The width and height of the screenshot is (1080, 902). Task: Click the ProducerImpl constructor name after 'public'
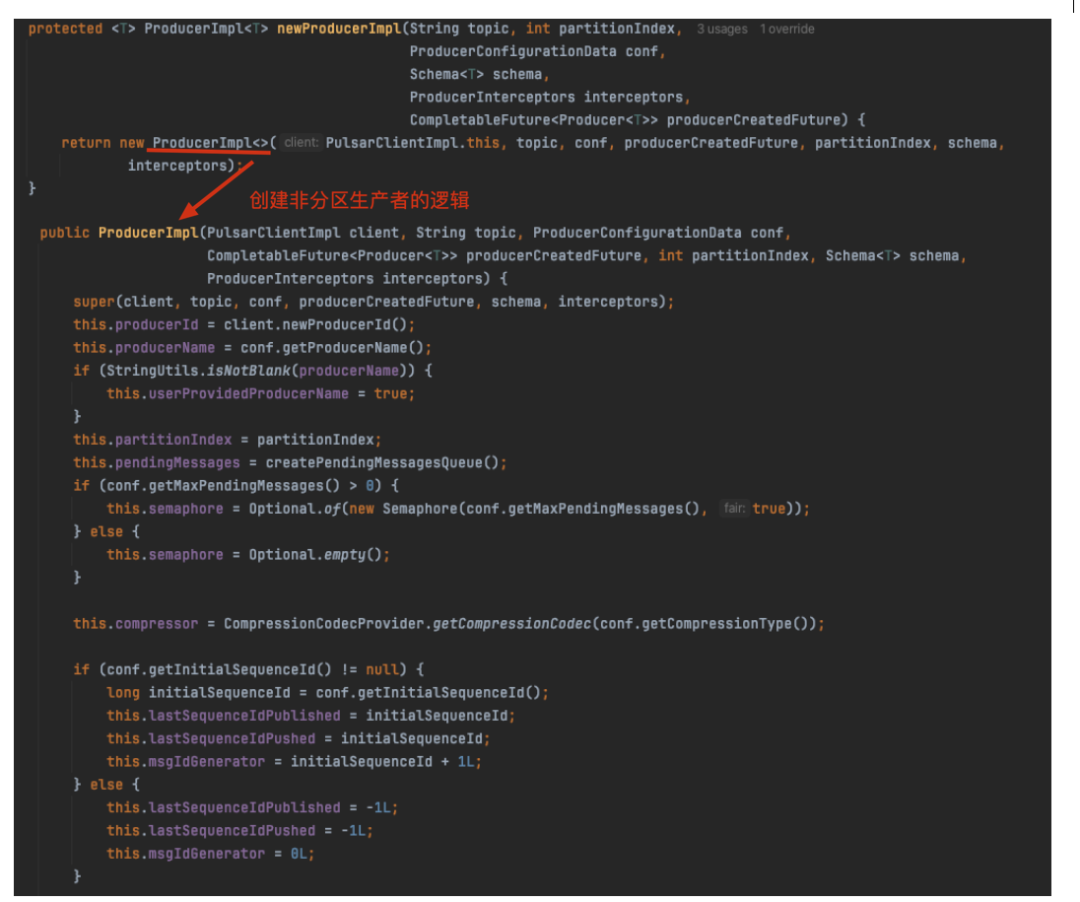point(148,233)
